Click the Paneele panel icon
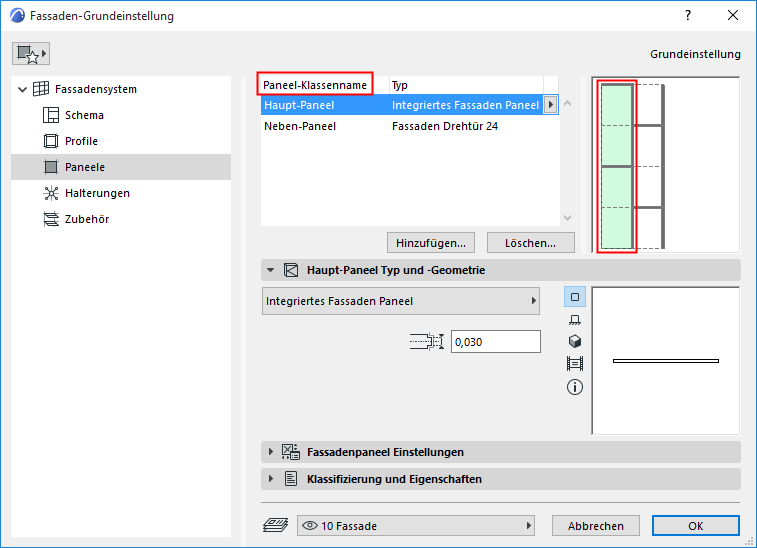This screenshot has width=757, height=548. point(51,167)
